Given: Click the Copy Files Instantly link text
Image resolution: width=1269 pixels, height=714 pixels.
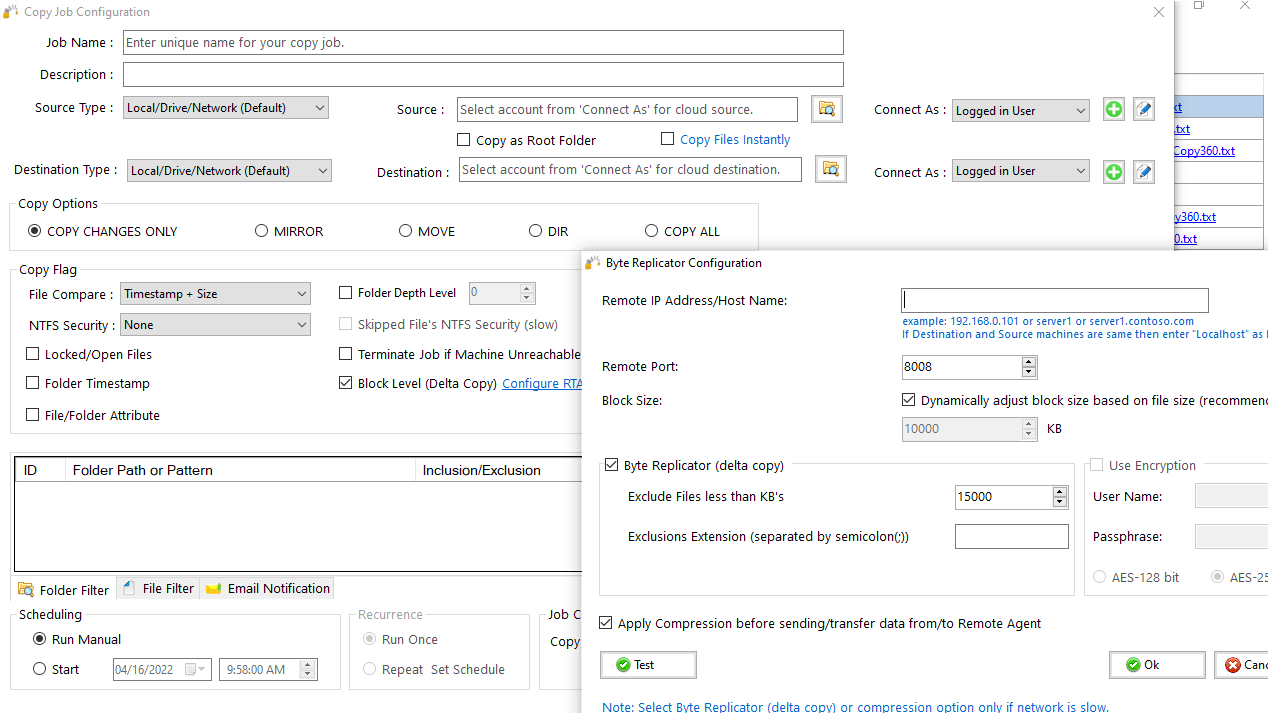Looking at the screenshot, I should coord(735,140).
